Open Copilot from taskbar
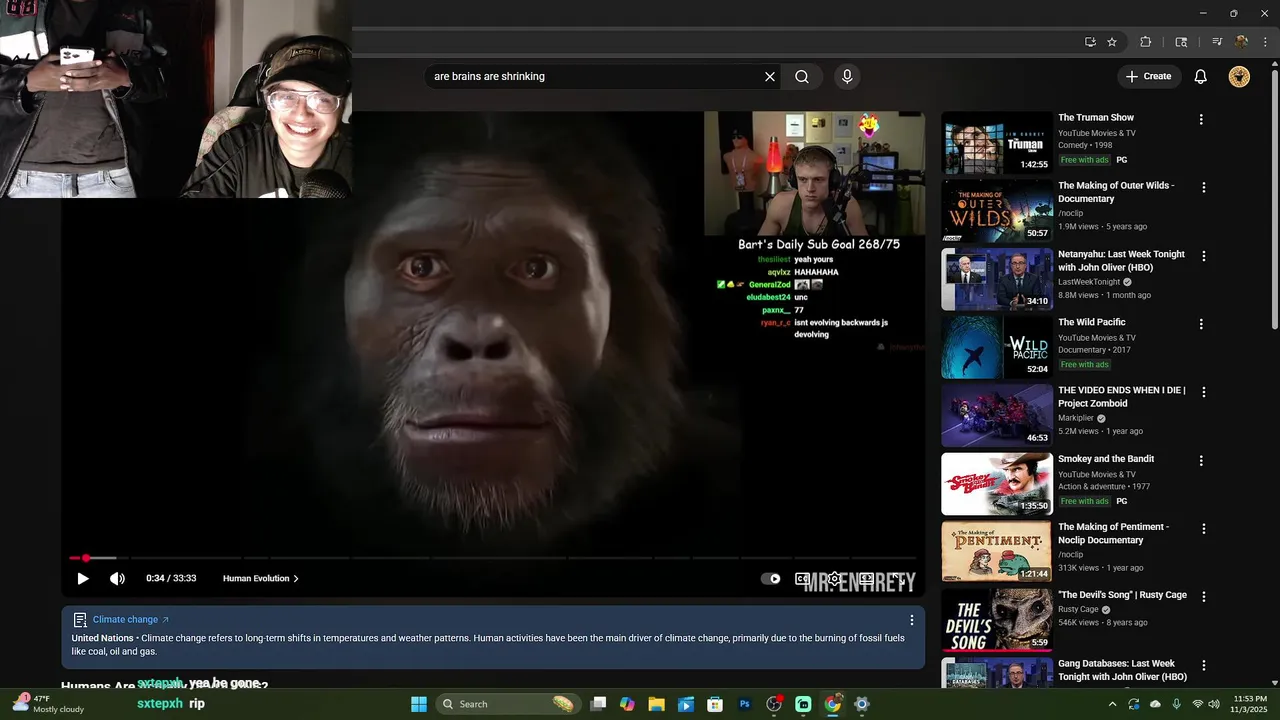Screen dimensions: 1280x720 (x=627, y=704)
